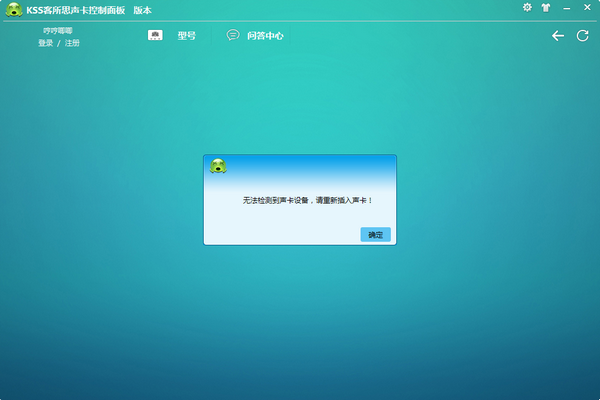Image resolution: width=600 pixels, height=400 pixels.
Task: Open the skin changer shirt icon
Action: click(x=546, y=7)
